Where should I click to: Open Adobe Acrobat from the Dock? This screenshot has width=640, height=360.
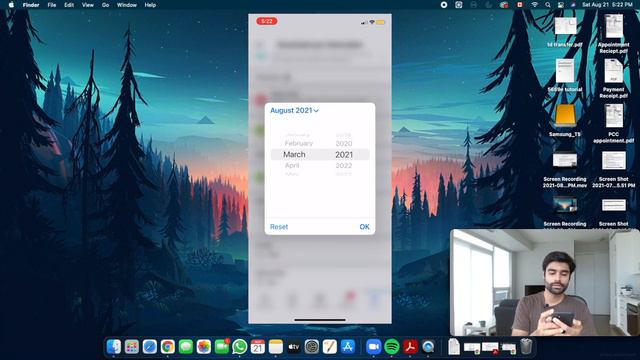410,347
